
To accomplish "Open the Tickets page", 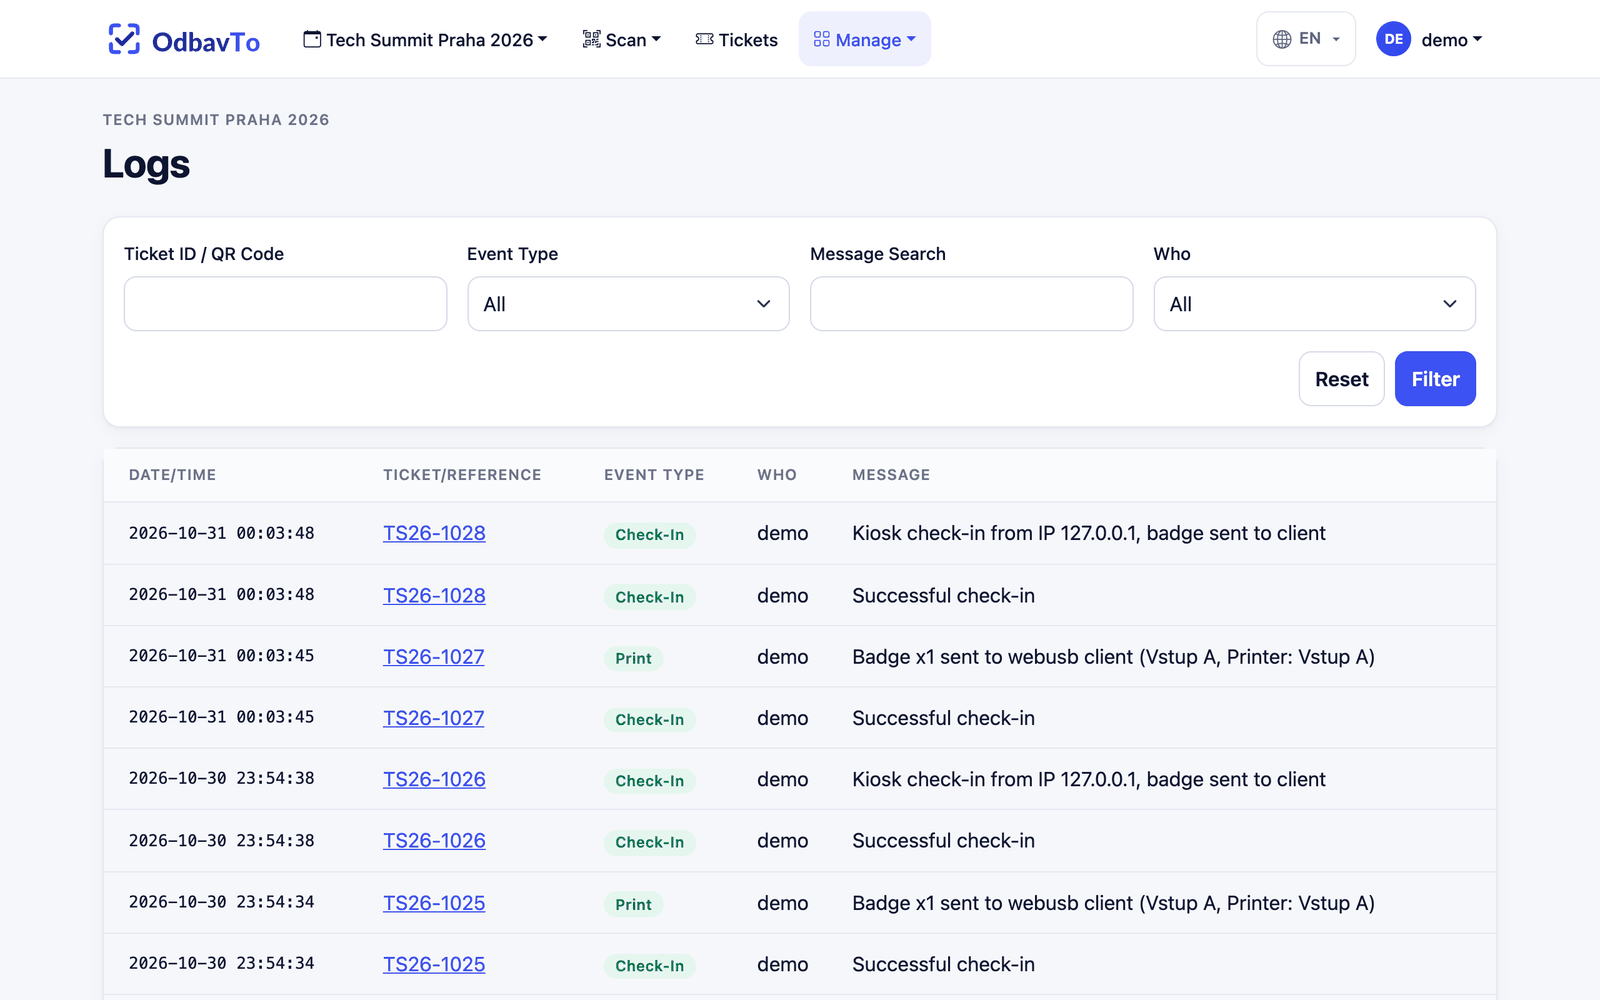I will pos(737,39).
